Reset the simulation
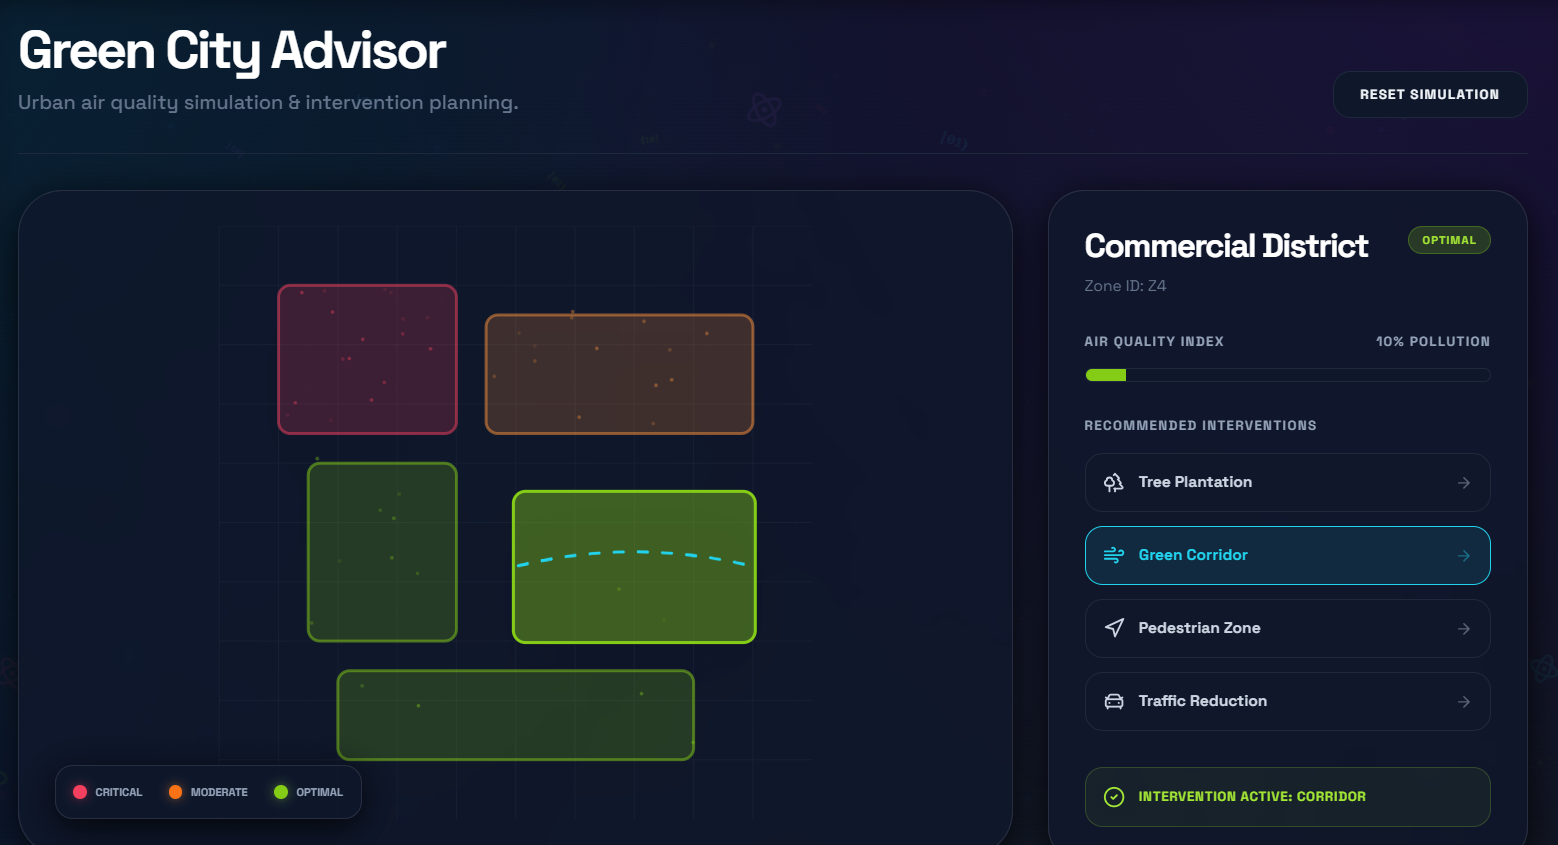 click(1429, 94)
